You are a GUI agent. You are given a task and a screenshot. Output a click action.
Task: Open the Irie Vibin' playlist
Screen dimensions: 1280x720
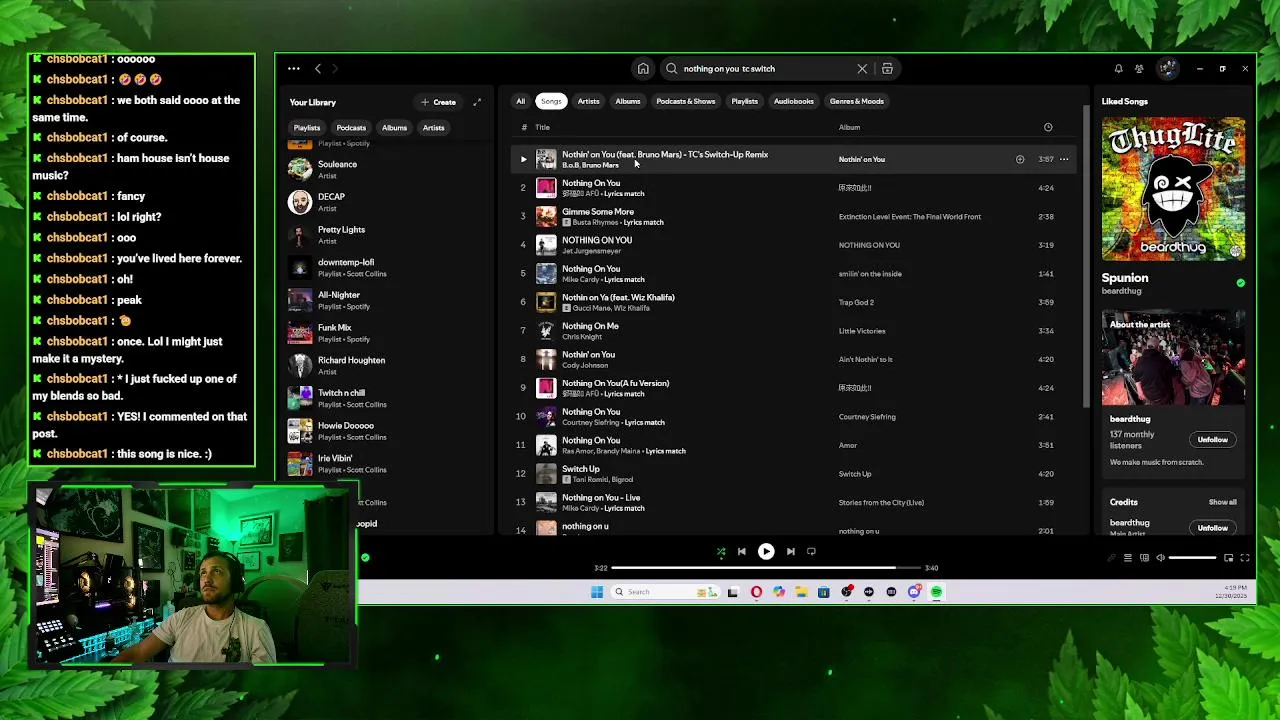pos(385,463)
